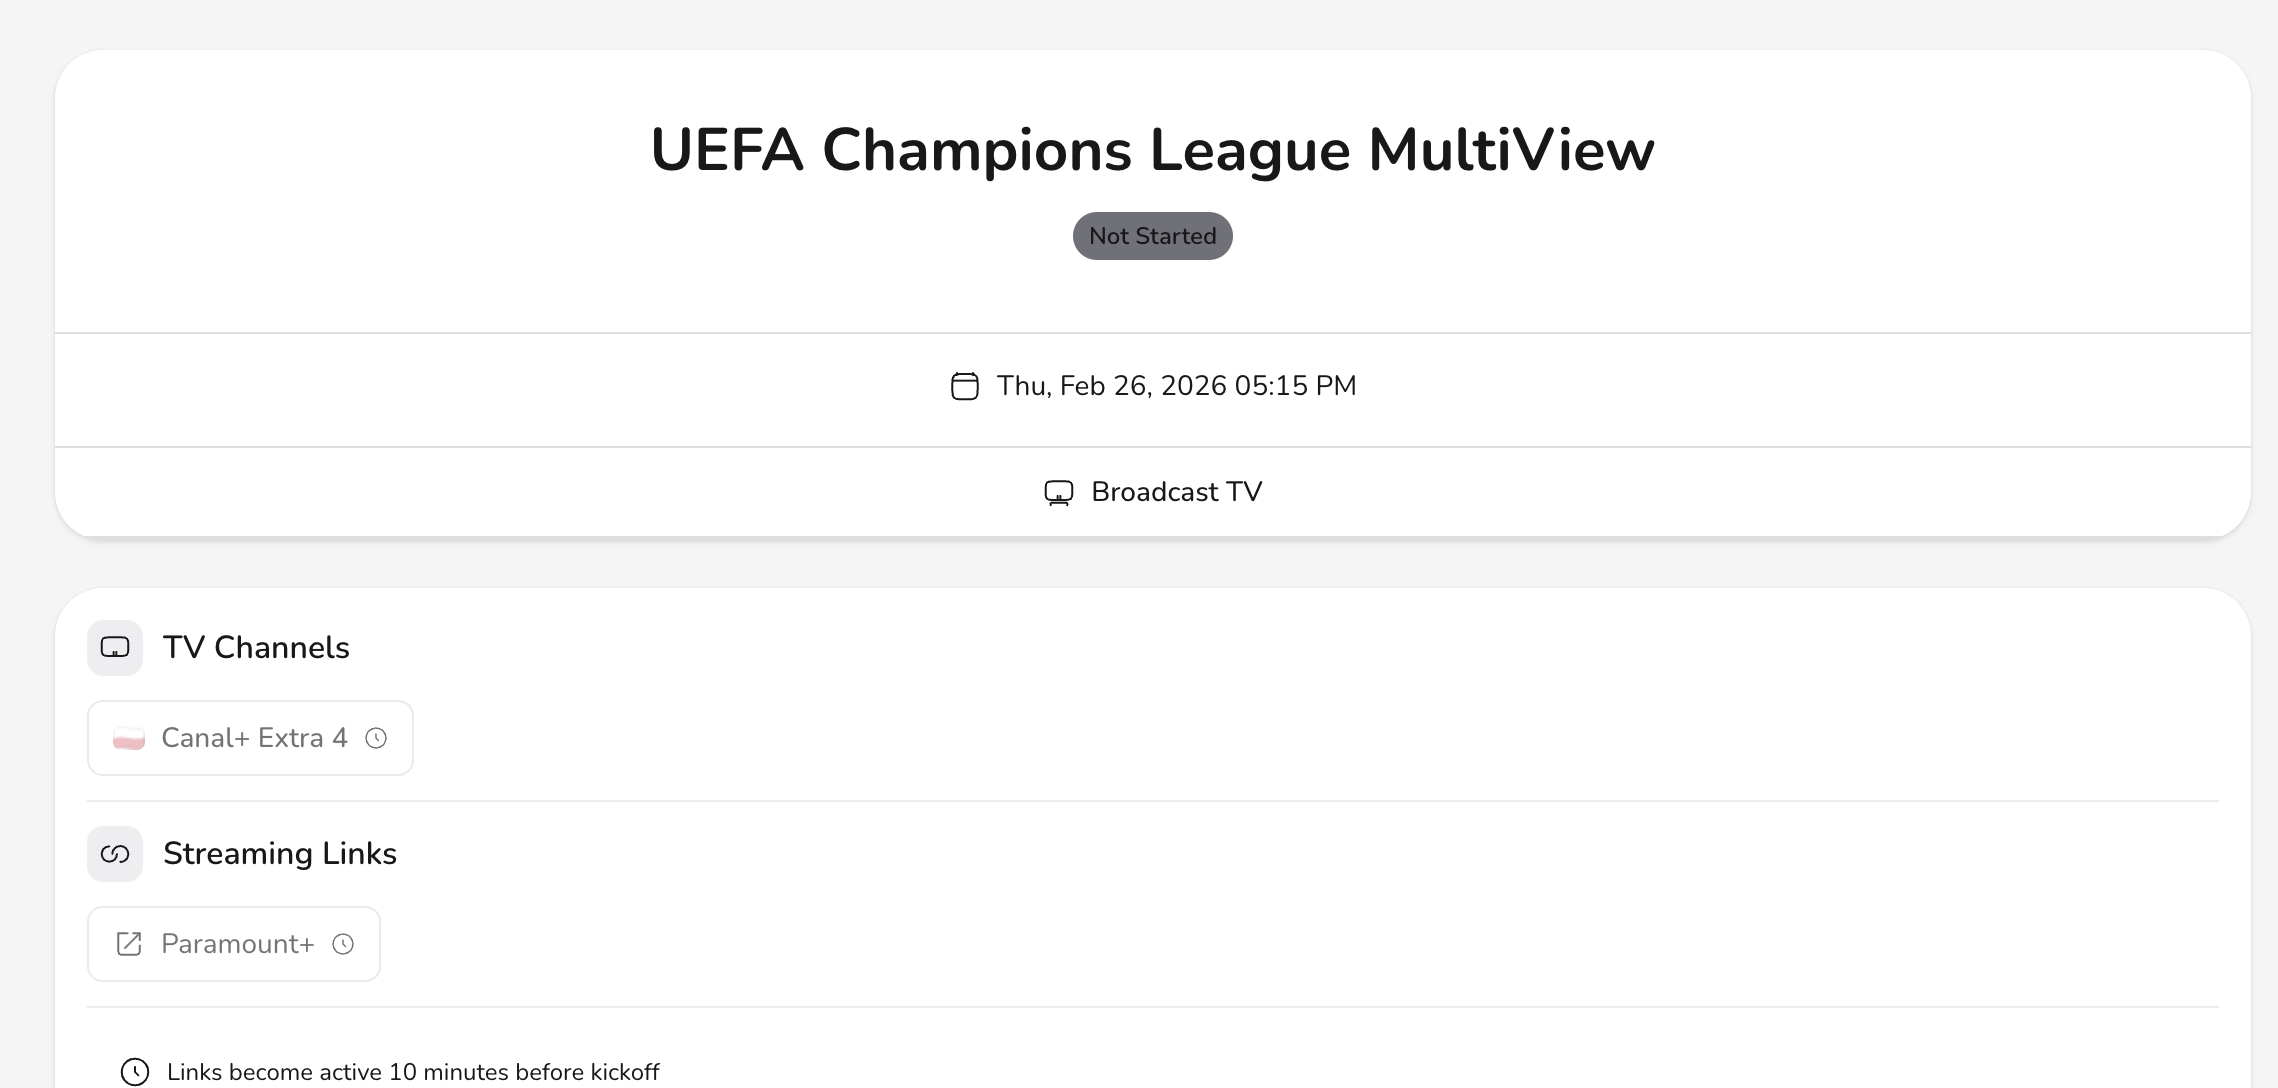
Task: Click the external link icon on Paramount+
Action: click(x=129, y=944)
